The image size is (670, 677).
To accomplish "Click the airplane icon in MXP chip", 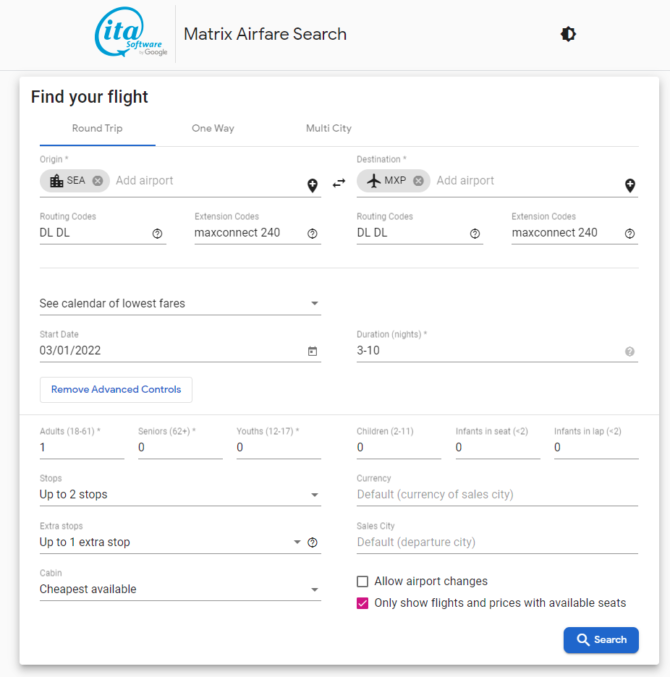I will click(x=374, y=180).
